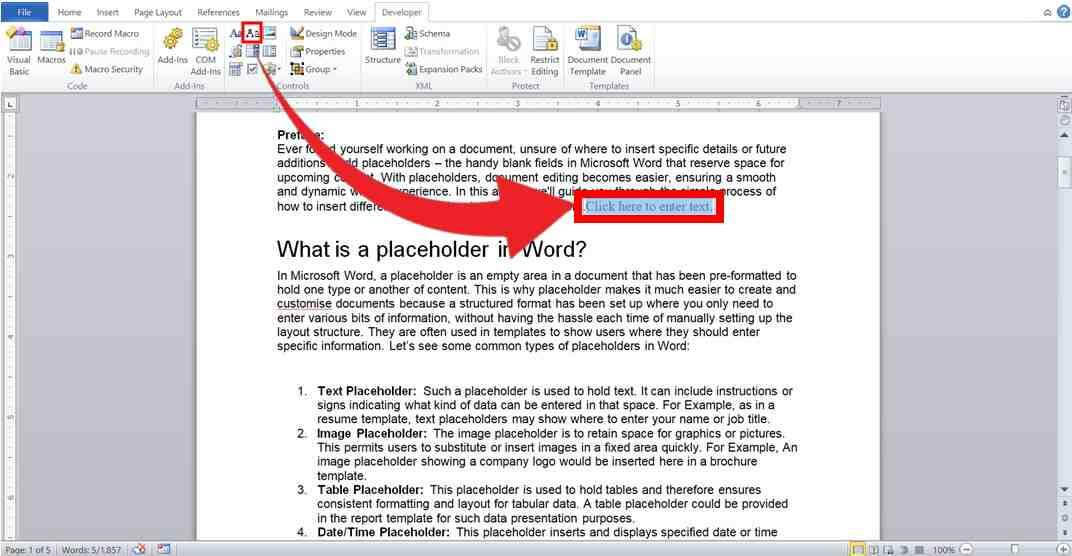Insert a Plain Text content control
The width and height of the screenshot is (1072, 556).
252,33
